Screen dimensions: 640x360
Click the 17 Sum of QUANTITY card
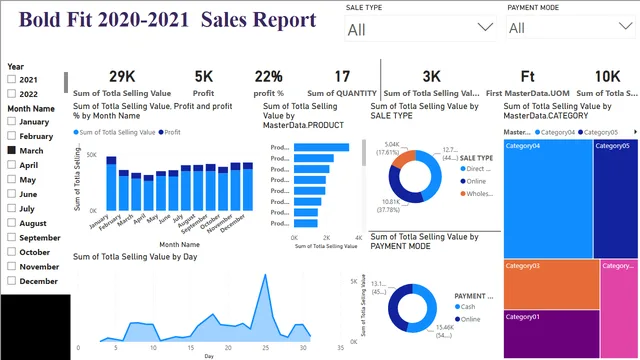(x=342, y=84)
